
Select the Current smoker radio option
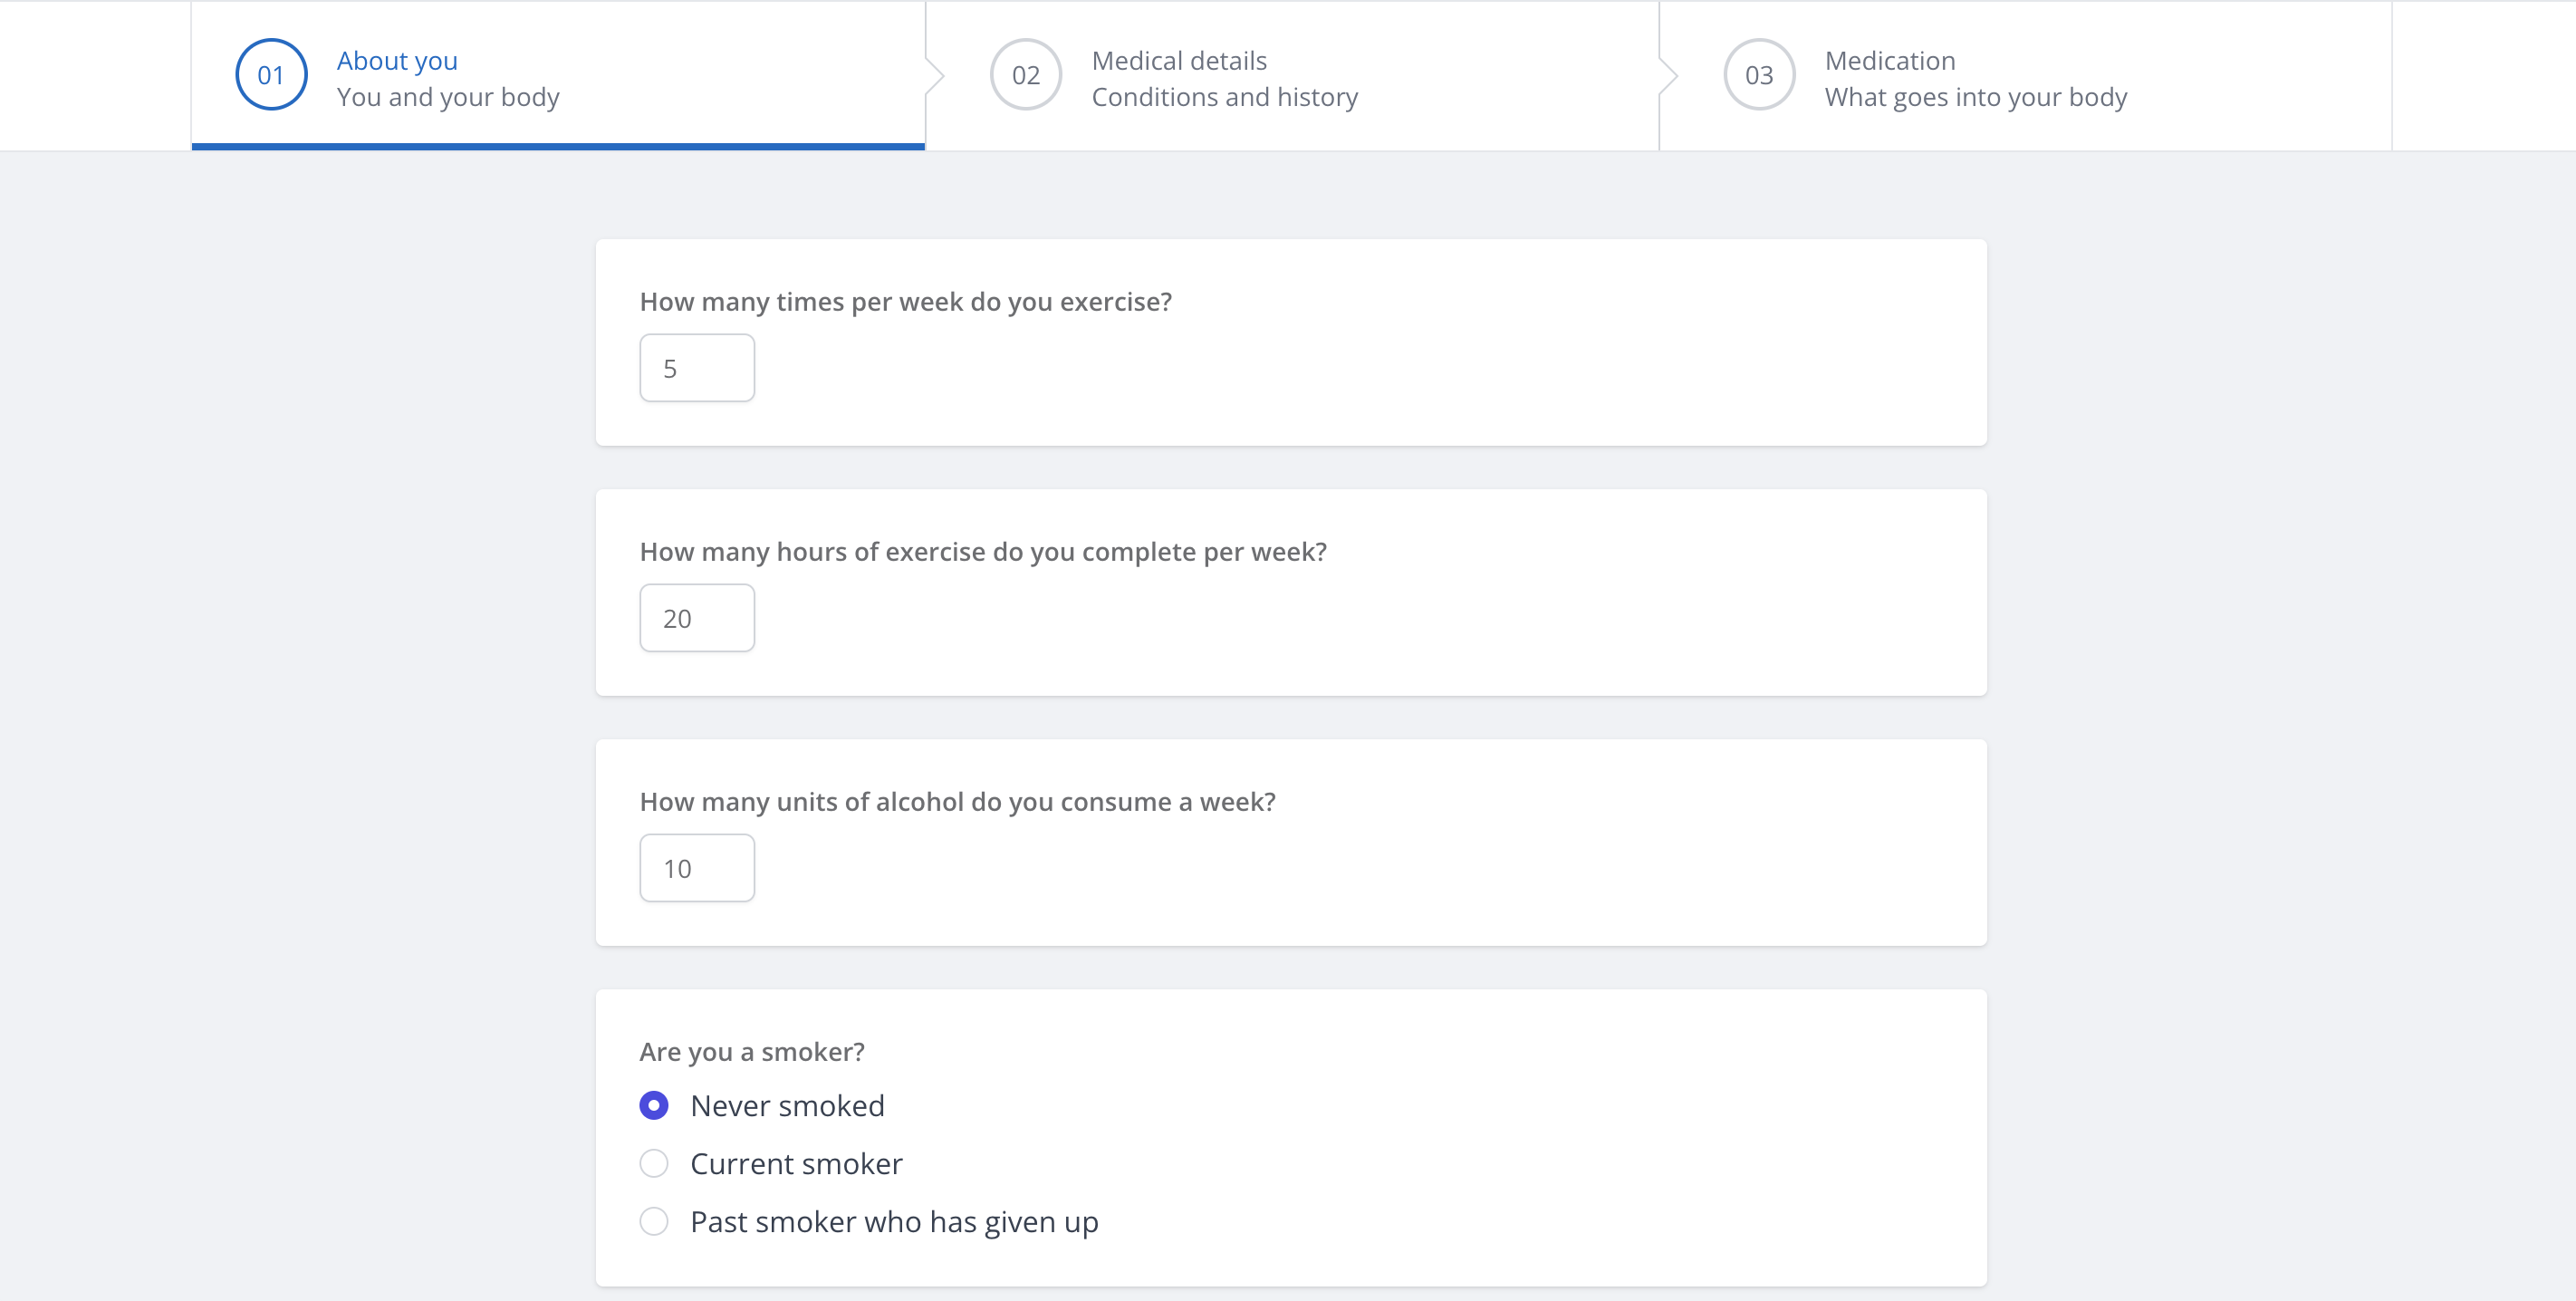coord(654,1163)
